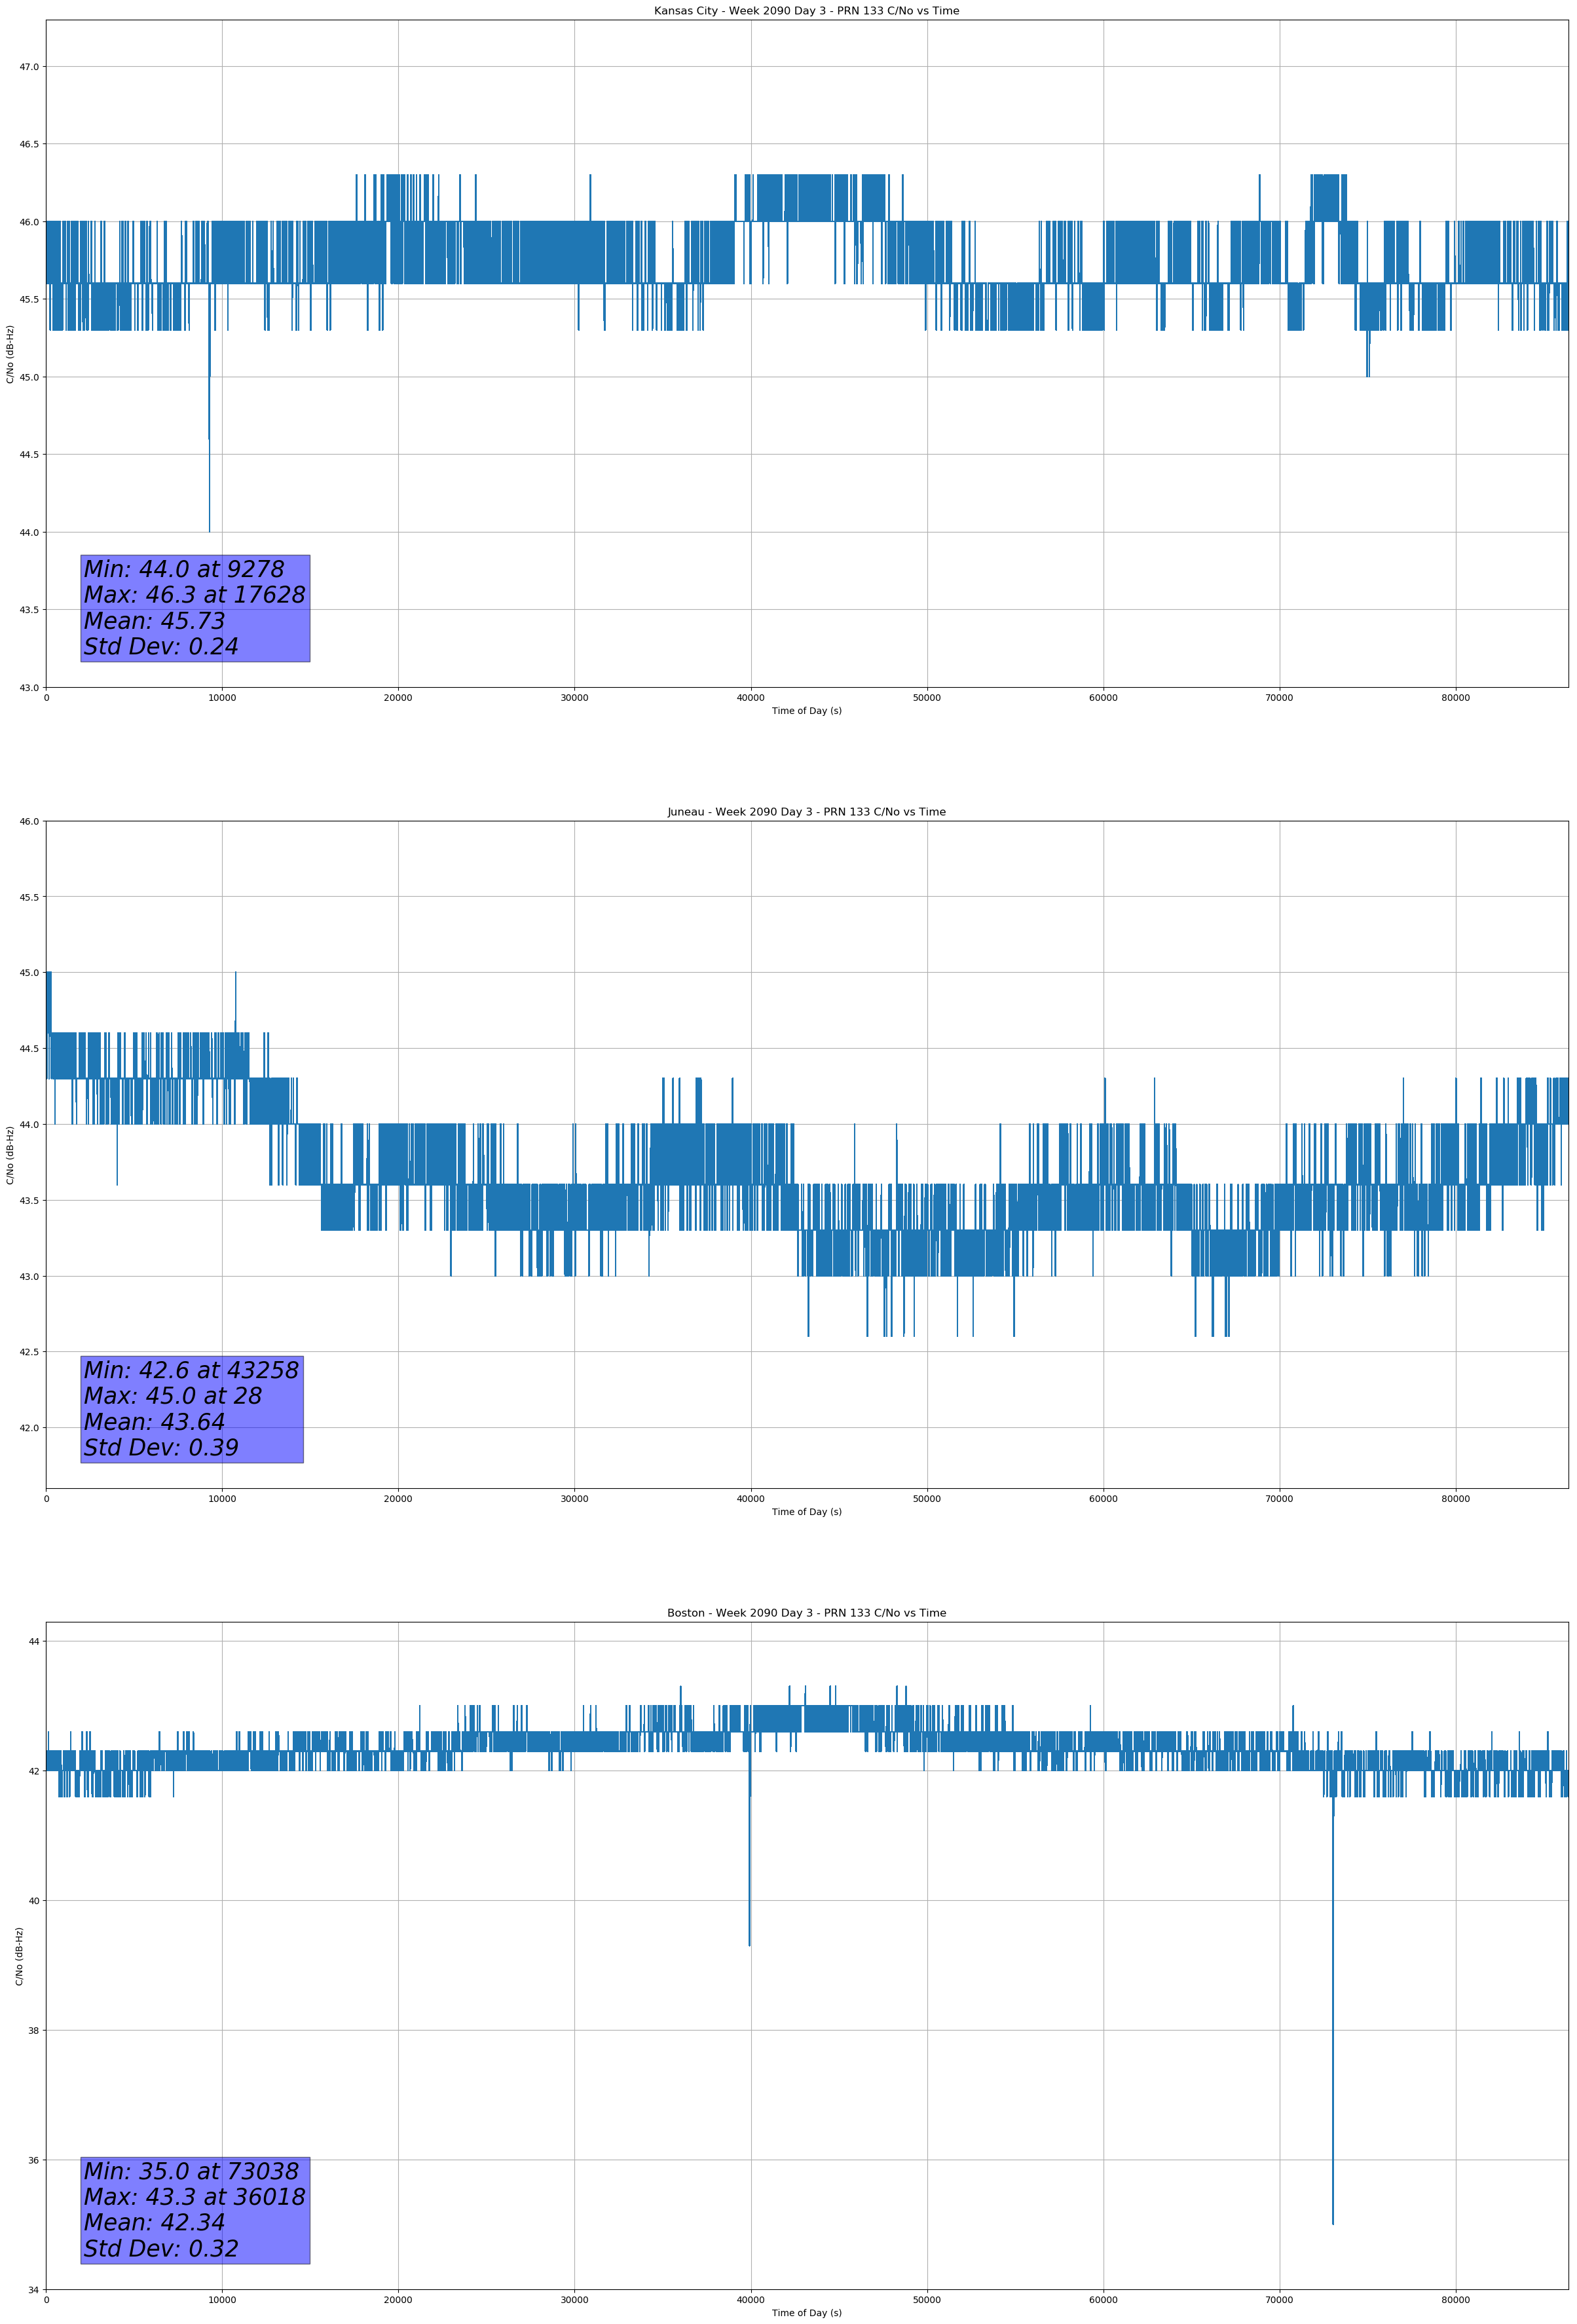Viewport: 1577px width, 2324px height.
Task: Click the Boston plot title
Action: coord(806,1613)
